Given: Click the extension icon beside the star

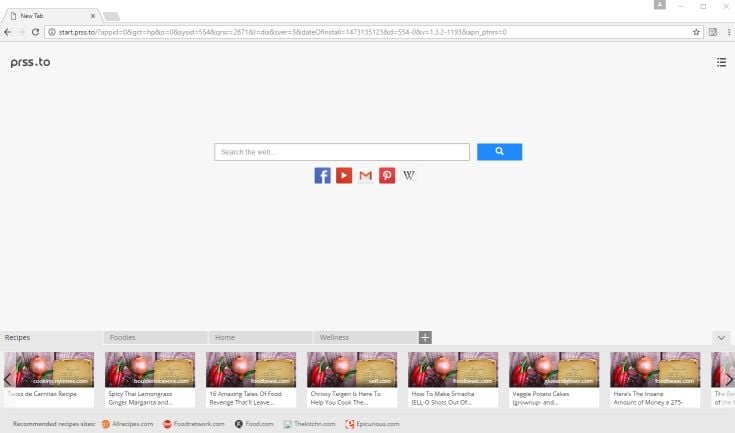Looking at the screenshot, I should (x=713, y=32).
